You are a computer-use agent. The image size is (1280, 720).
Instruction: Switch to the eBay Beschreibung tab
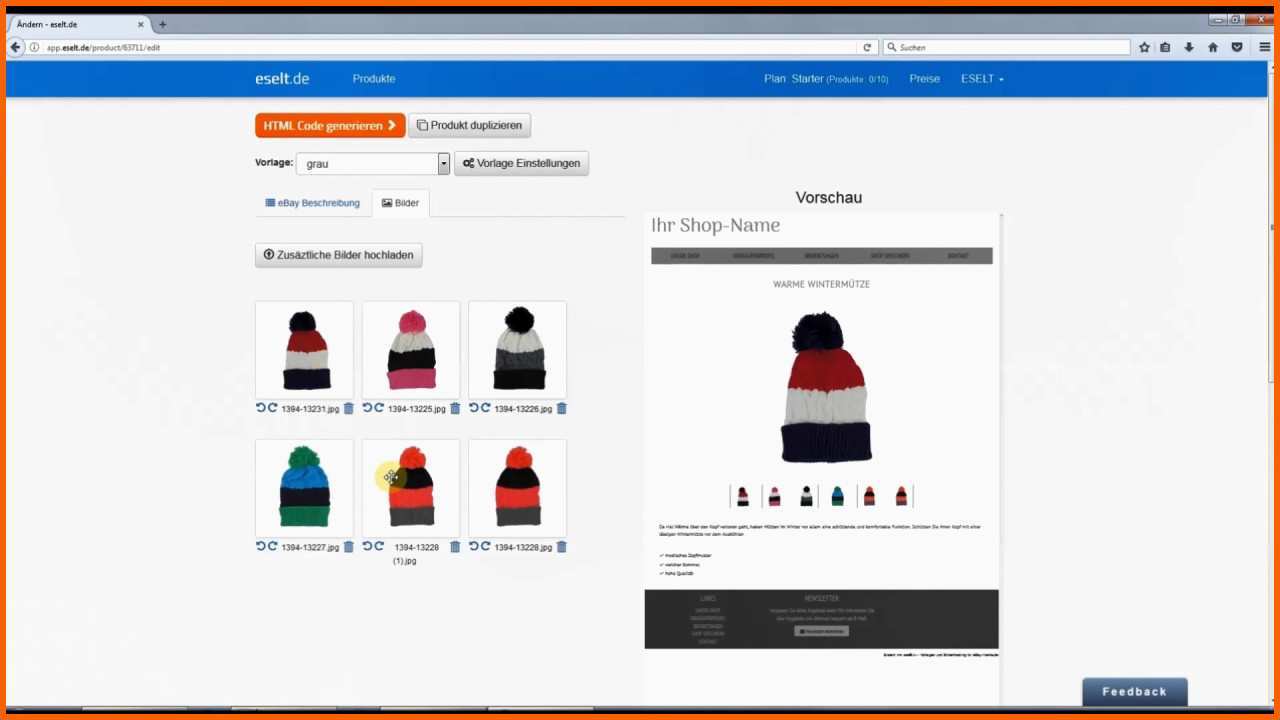coord(312,203)
